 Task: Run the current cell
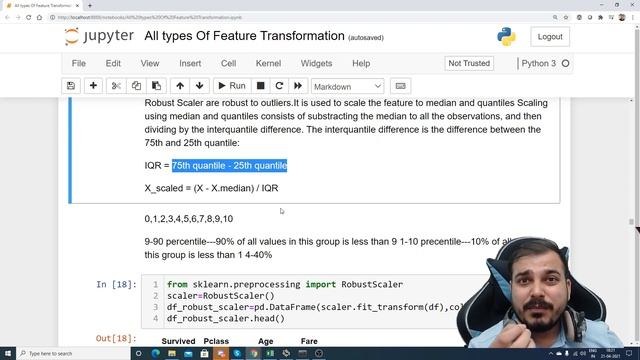[x=232, y=86]
